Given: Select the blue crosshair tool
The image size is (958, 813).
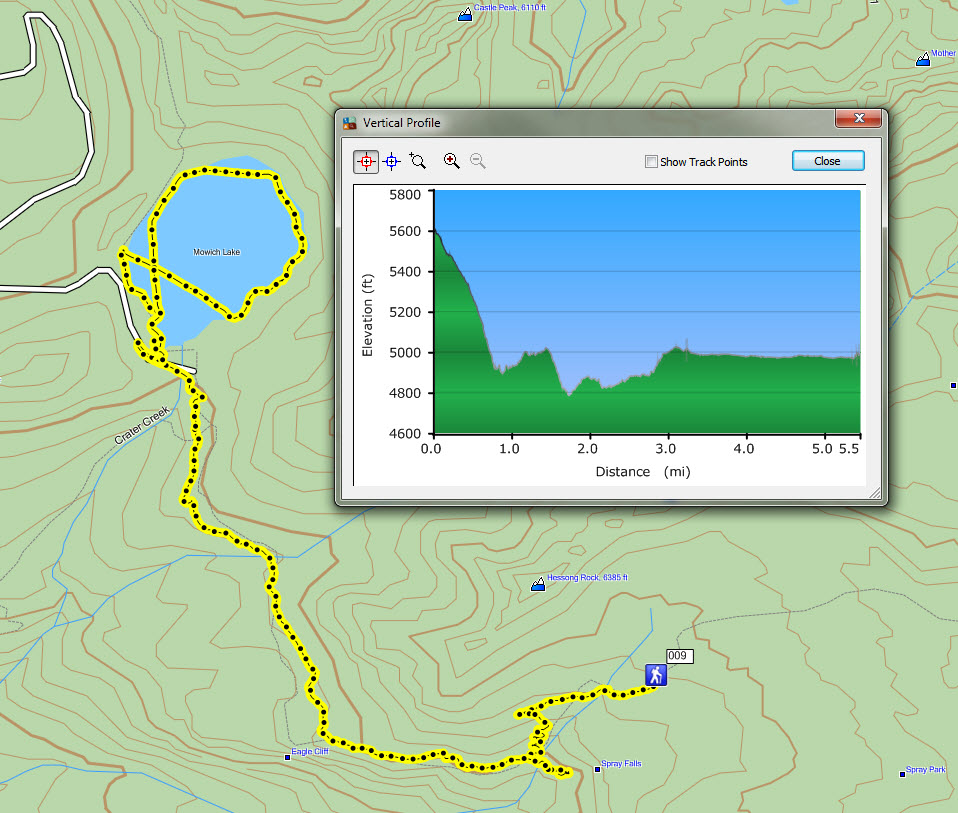Looking at the screenshot, I should [392, 161].
